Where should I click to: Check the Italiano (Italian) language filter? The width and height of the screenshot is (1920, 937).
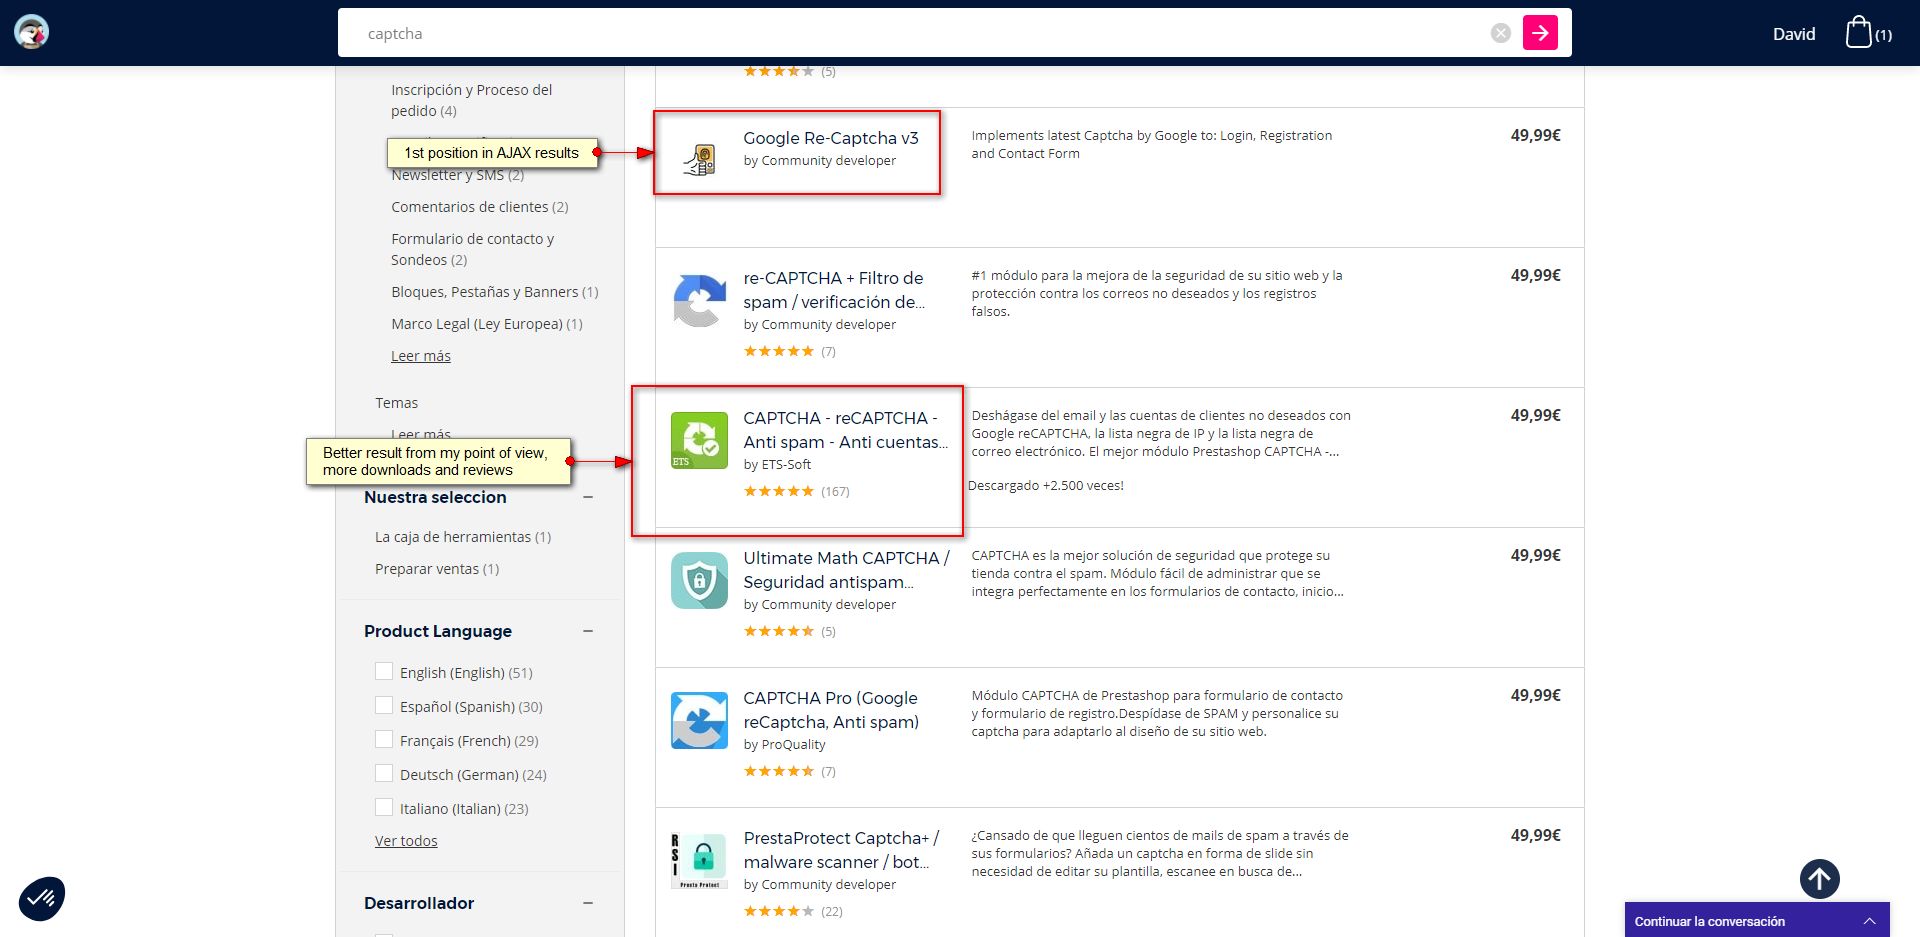pyautogui.click(x=384, y=807)
